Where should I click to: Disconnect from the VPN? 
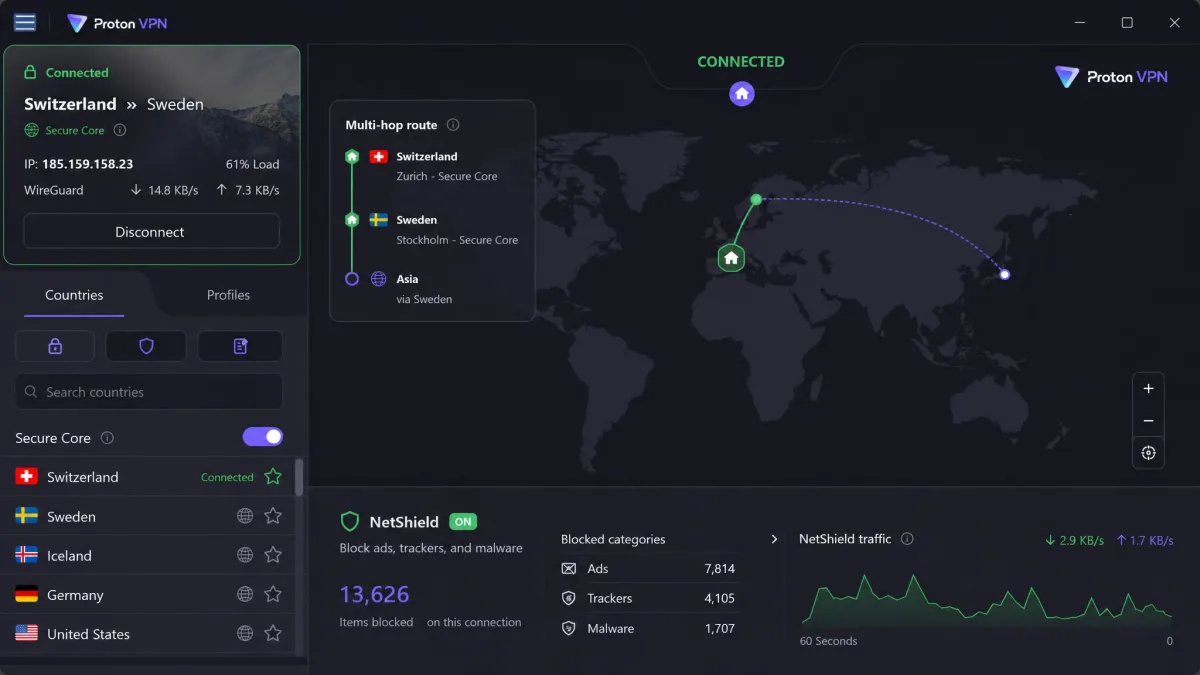coord(151,232)
